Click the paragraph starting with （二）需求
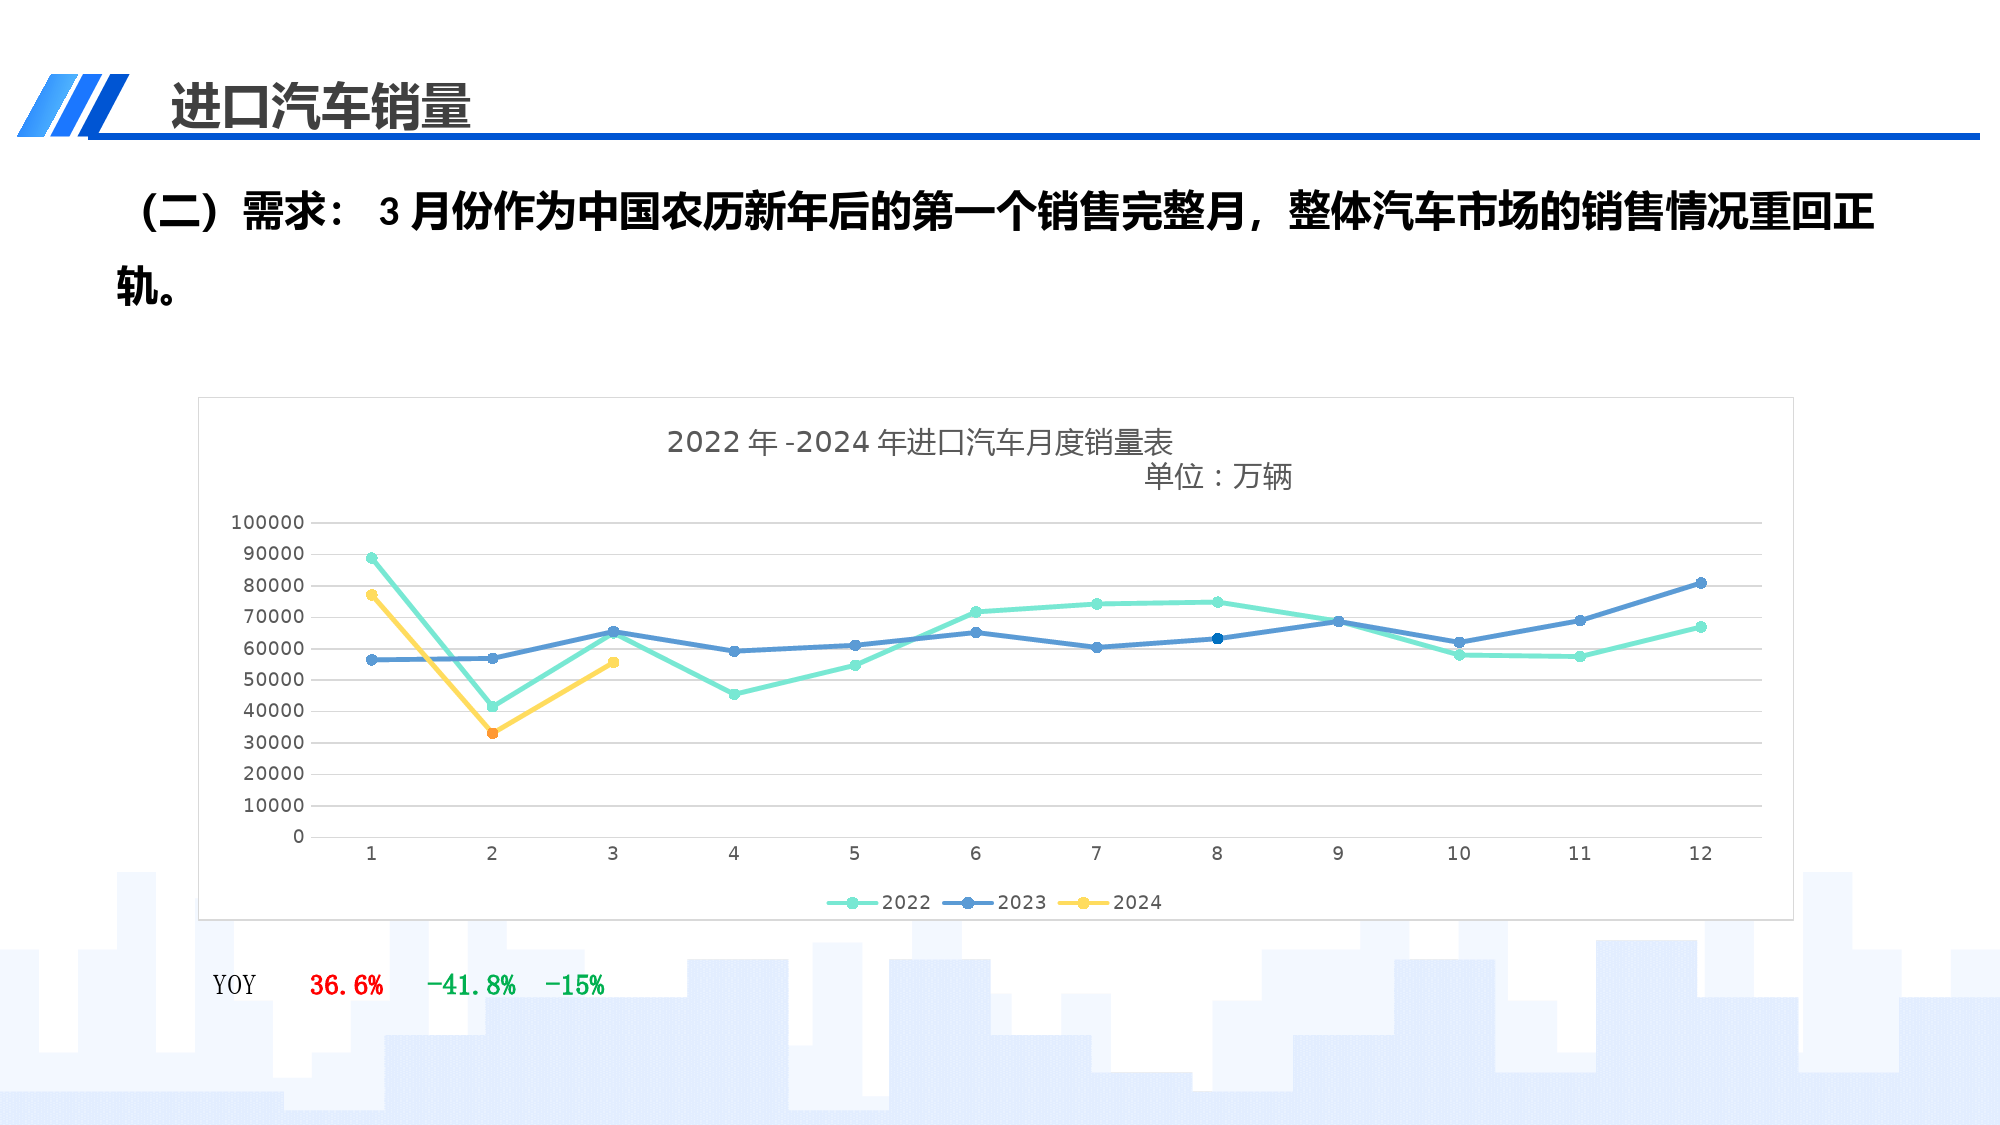Image resolution: width=2000 pixels, height=1125 pixels. click(995, 249)
